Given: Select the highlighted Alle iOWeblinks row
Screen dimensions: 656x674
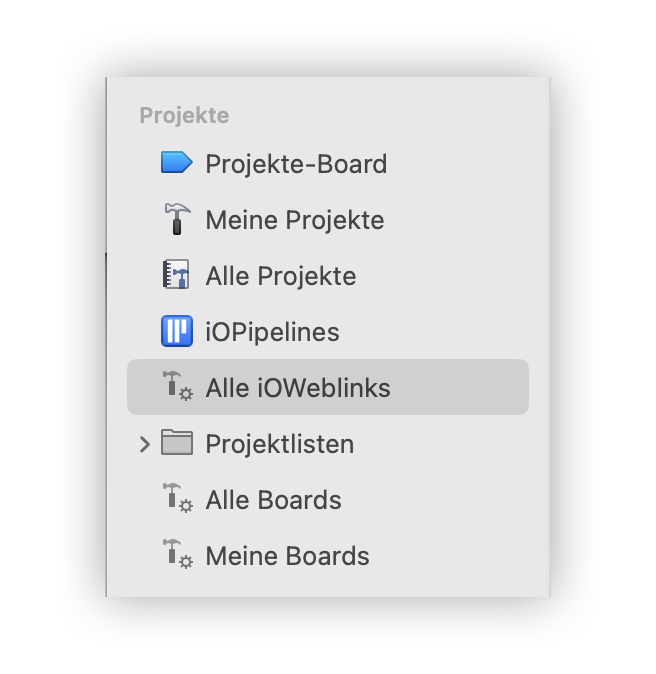Looking at the screenshot, I should coord(328,387).
